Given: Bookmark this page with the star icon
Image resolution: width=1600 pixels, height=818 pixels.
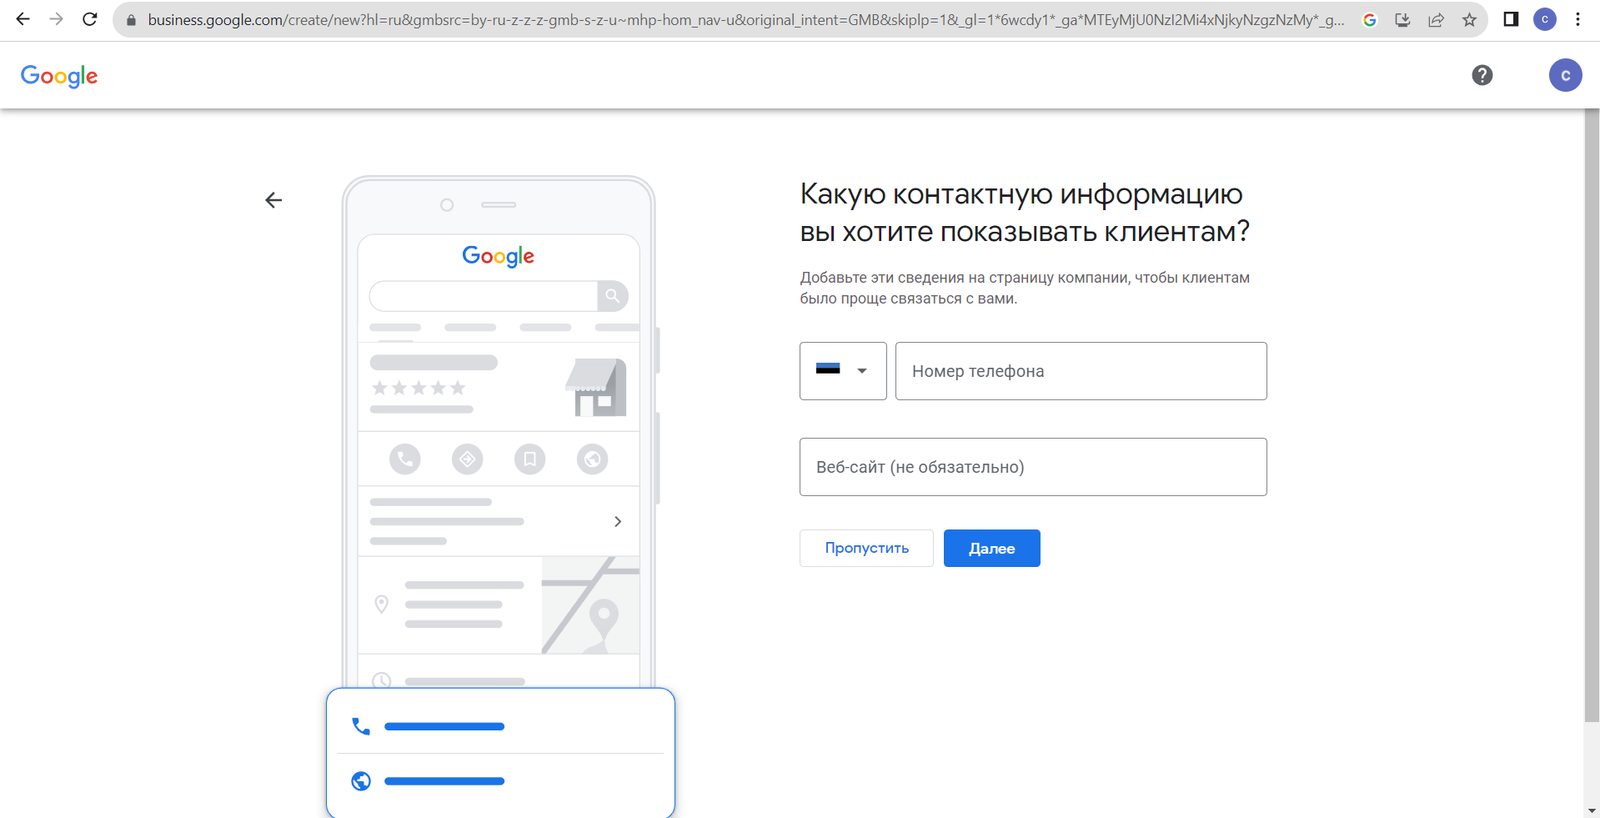Looking at the screenshot, I should [x=1469, y=20].
